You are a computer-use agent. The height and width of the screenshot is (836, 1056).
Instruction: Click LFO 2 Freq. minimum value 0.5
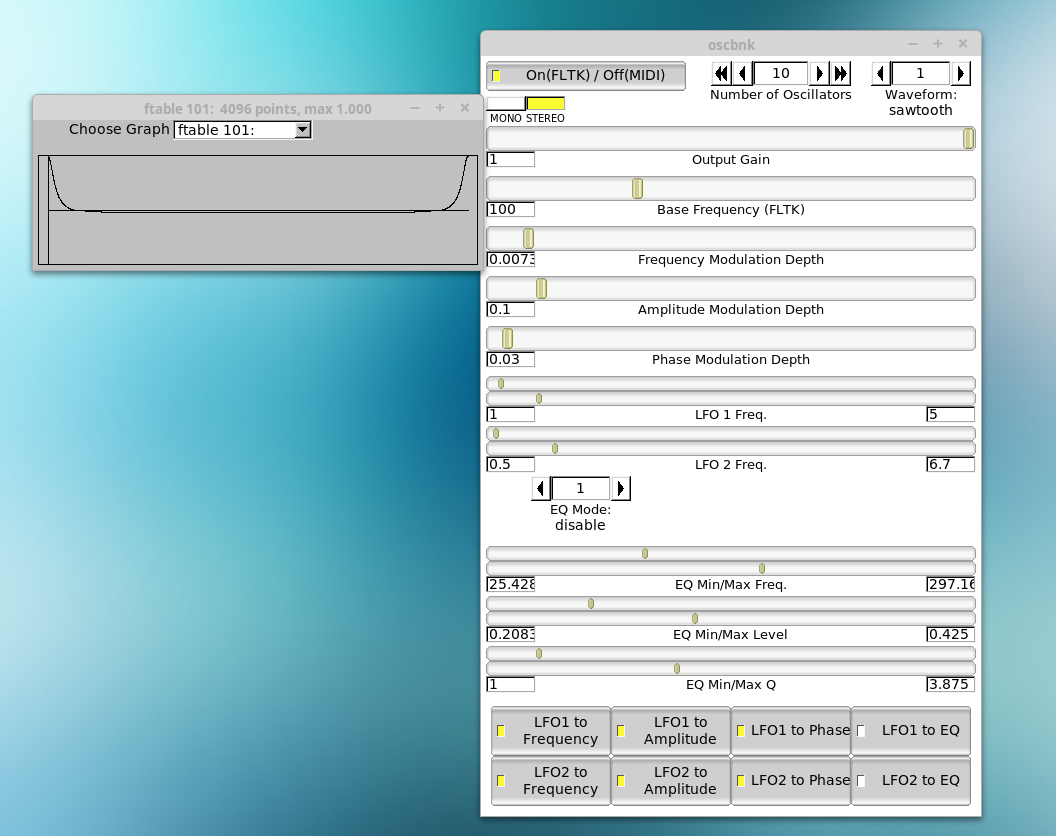click(x=510, y=464)
